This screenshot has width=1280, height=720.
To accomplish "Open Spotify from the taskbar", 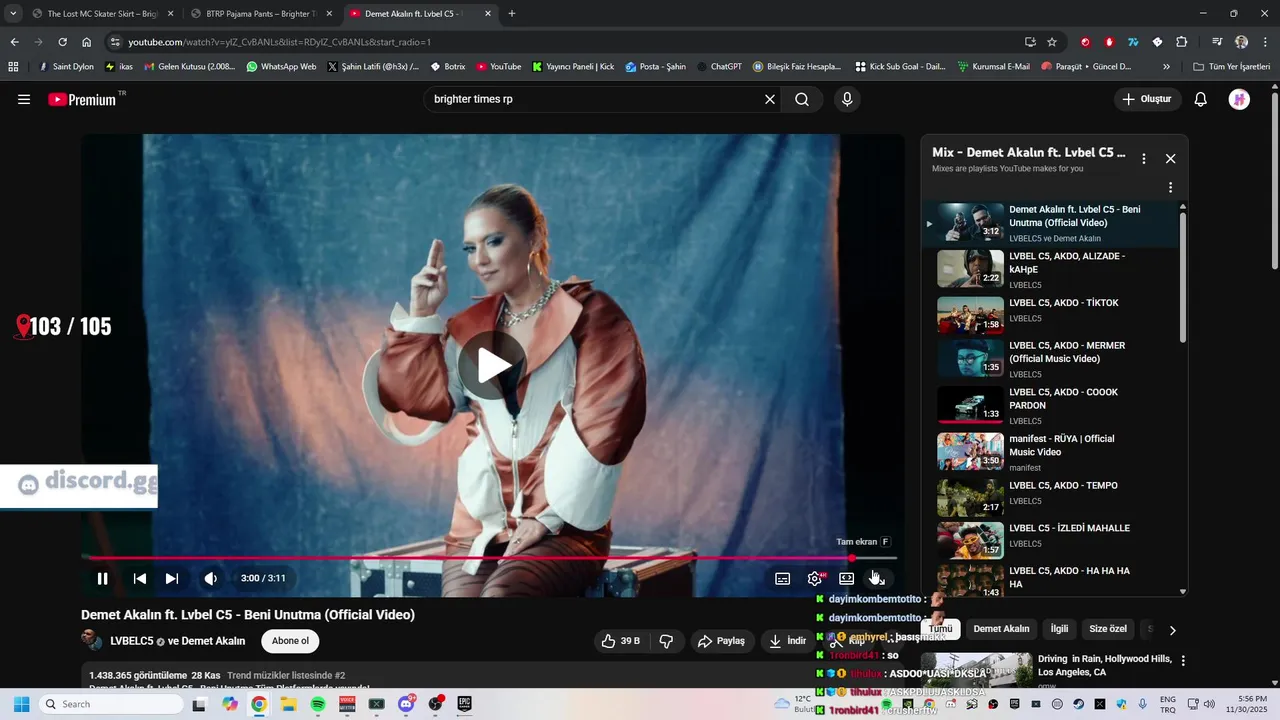I will (x=317, y=704).
